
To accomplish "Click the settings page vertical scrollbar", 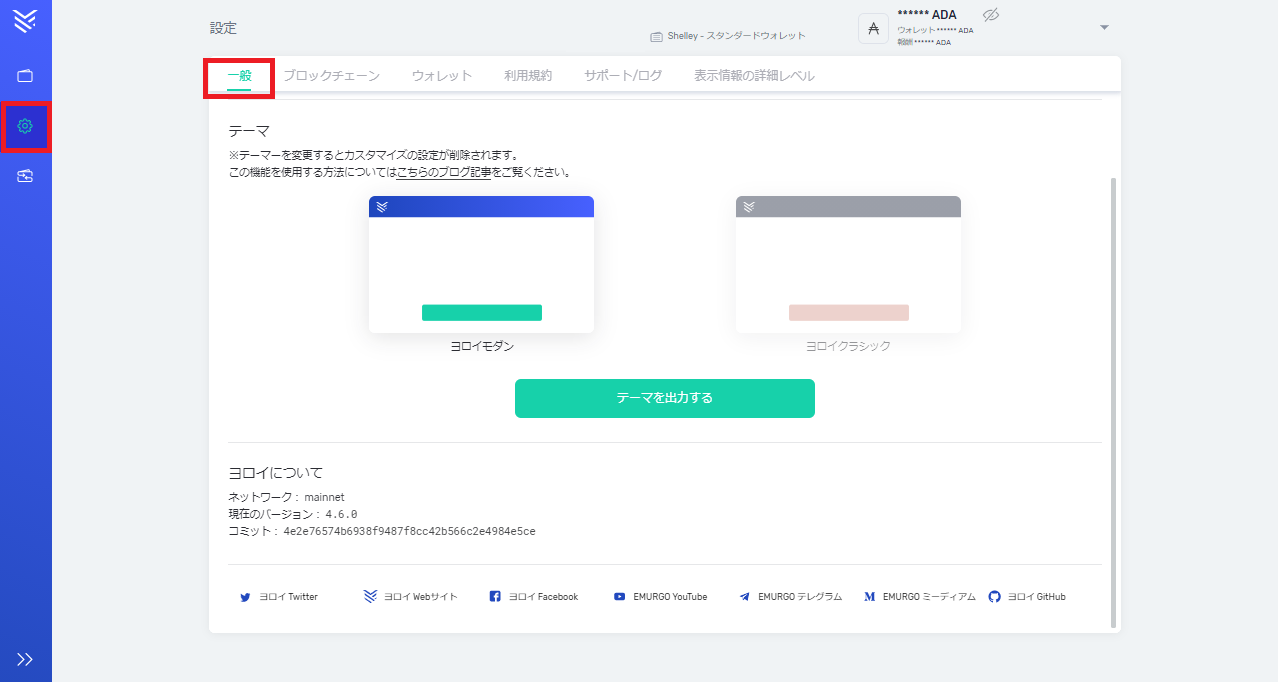I will [1114, 400].
